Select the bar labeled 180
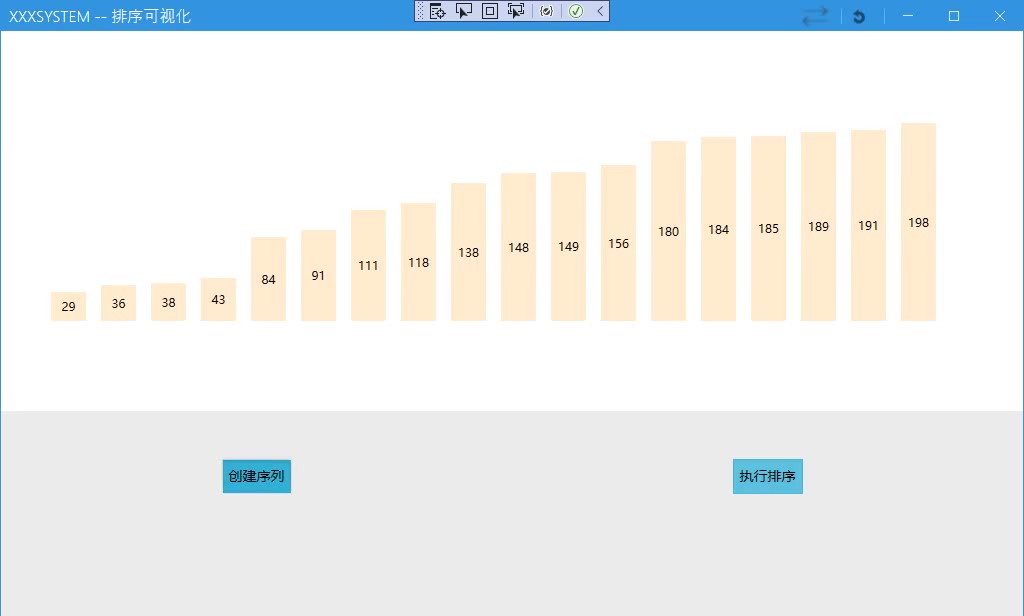 (x=668, y=231)
